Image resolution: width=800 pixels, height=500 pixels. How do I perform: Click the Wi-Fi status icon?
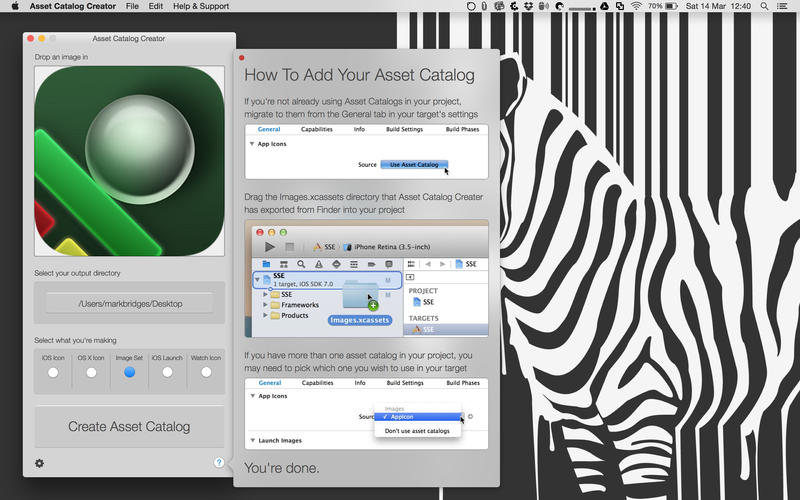[x=636, y=6]
